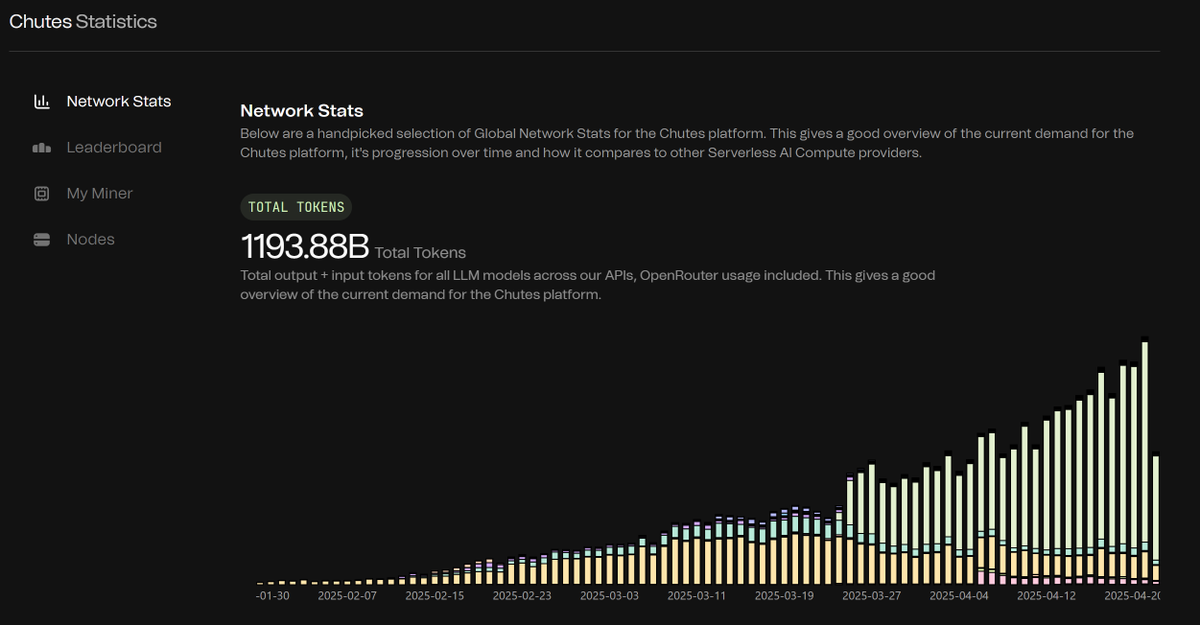1200x625 pixels.
Task: Click the 2025-04-04 axis date label
Action: click(959, 595)
